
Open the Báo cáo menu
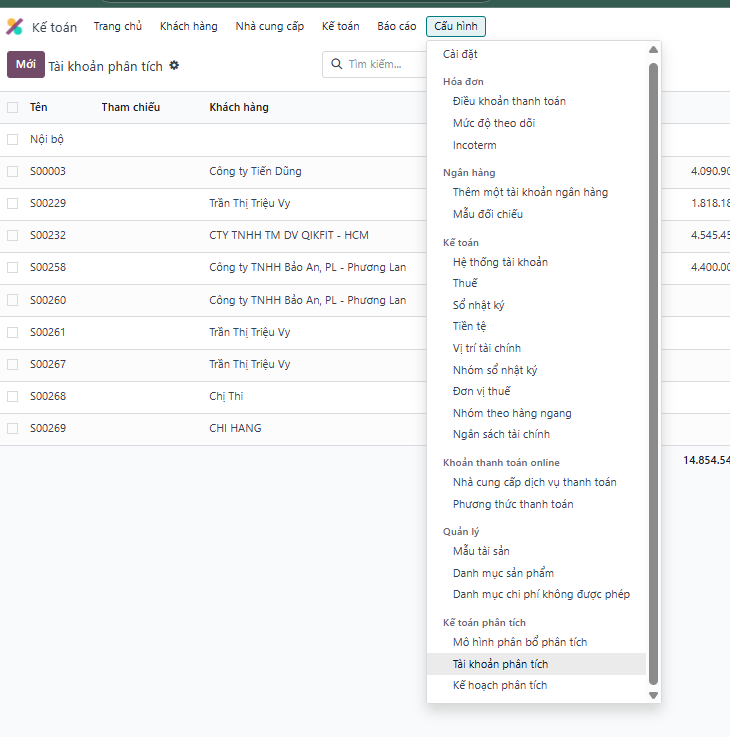[397, 26]
